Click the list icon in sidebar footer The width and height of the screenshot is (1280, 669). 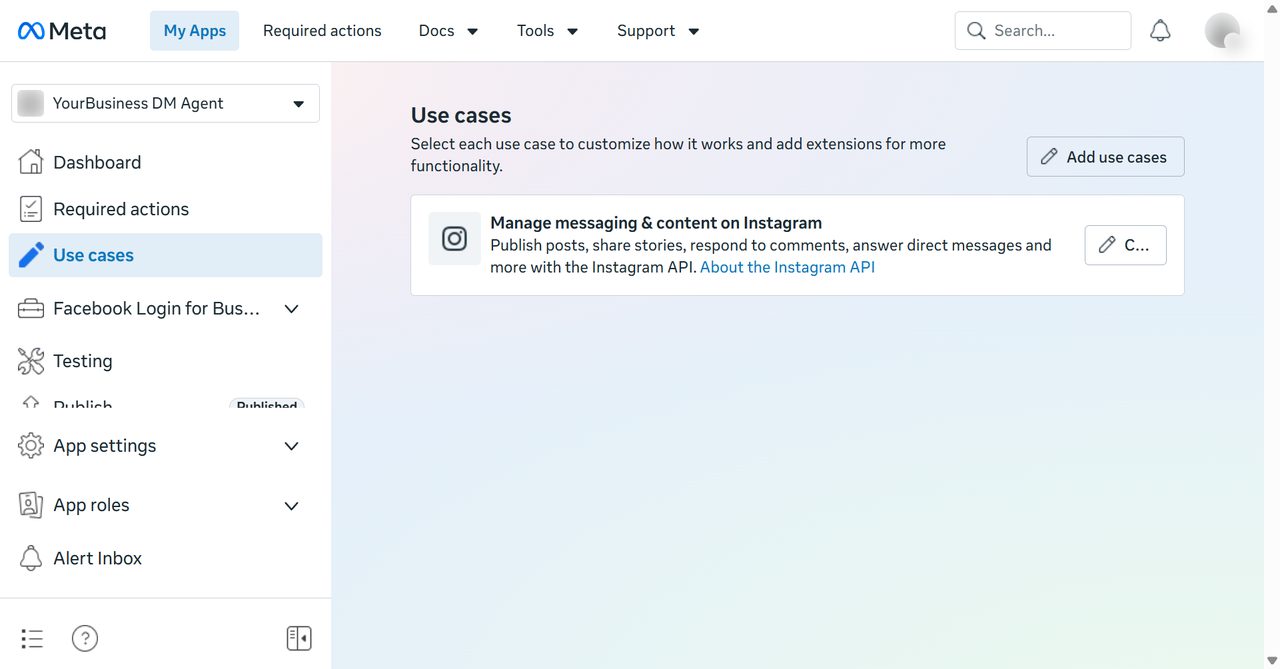click(32, 638)
